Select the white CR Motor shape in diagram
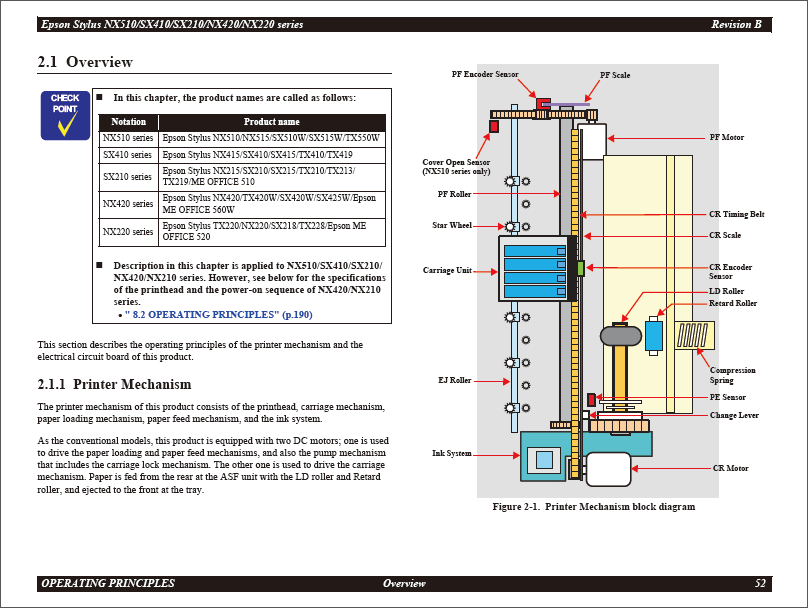 pos(608,468)
